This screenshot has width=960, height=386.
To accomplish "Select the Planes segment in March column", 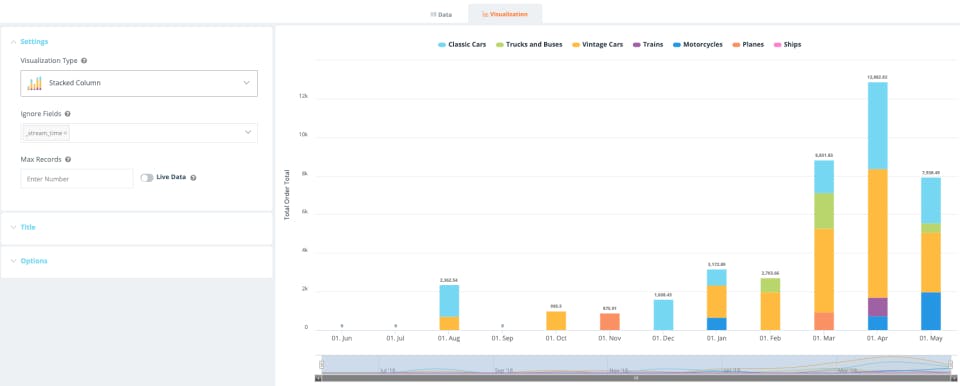I will [824, 322].
